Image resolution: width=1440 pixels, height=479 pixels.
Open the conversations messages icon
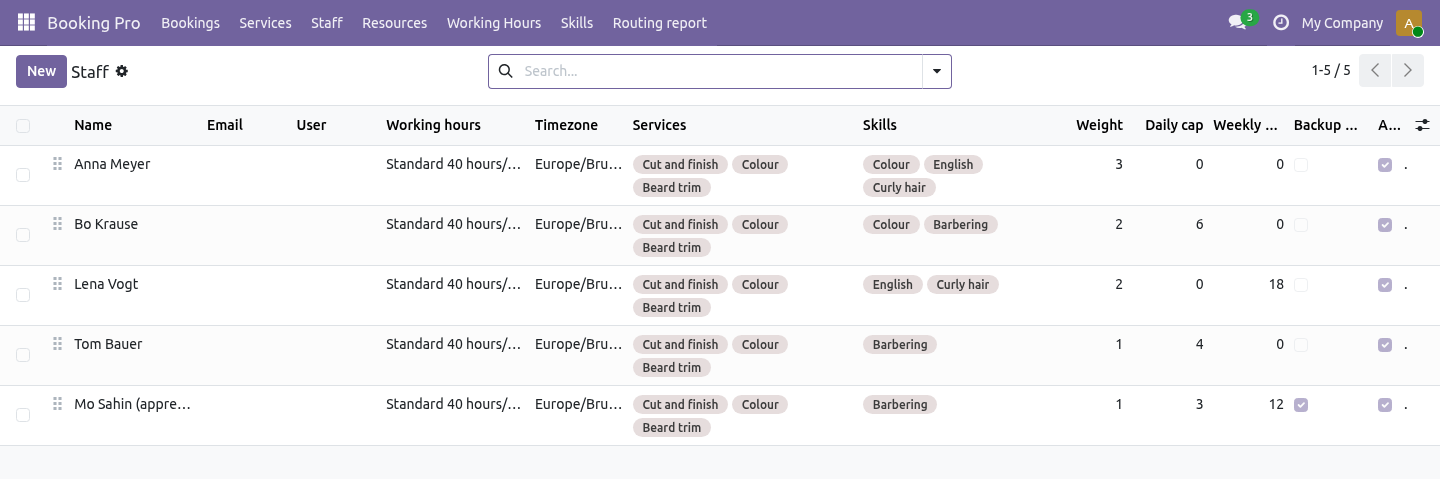pyautogui.click(x=1238, y=22)
